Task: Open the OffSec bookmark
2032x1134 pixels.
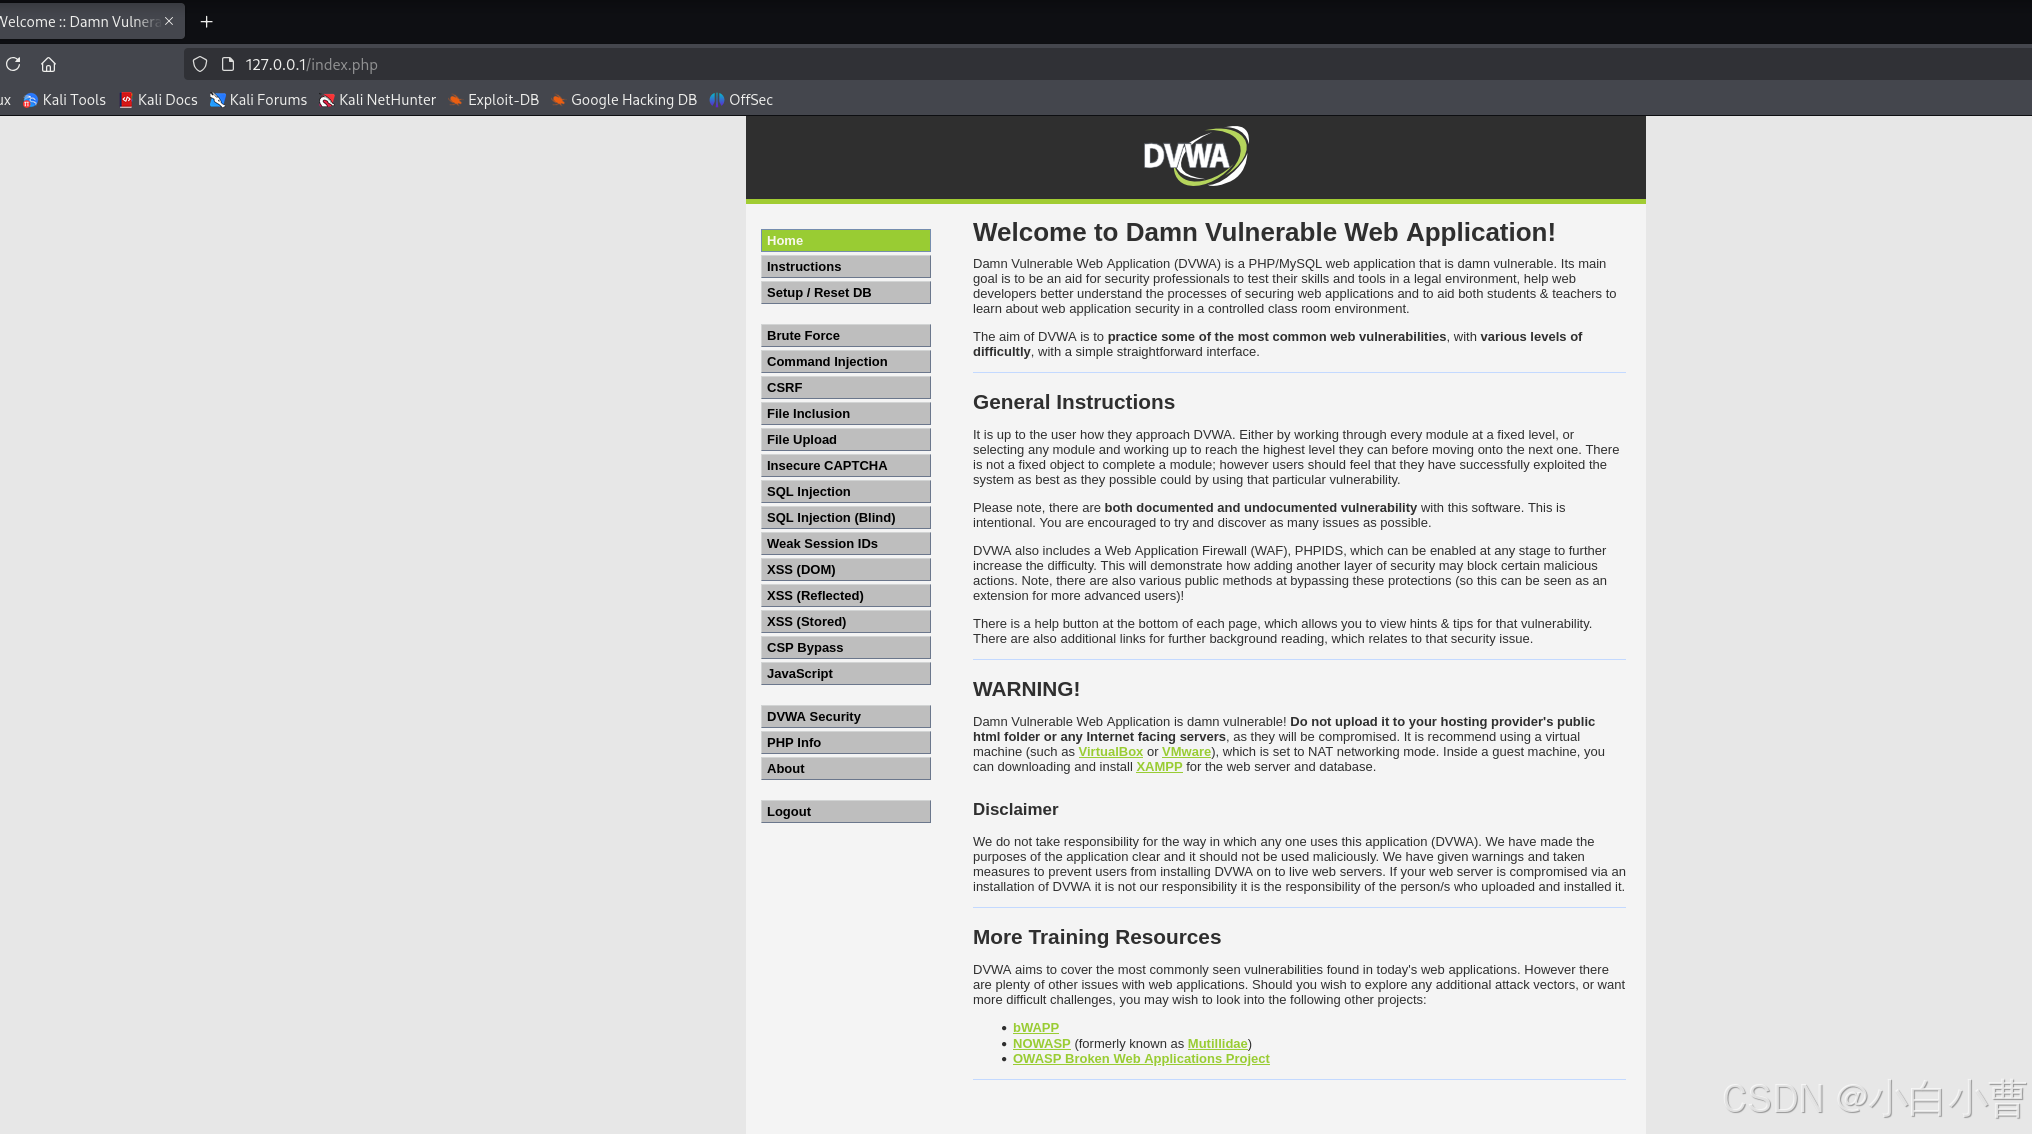Action: click(x=741, y=100)
